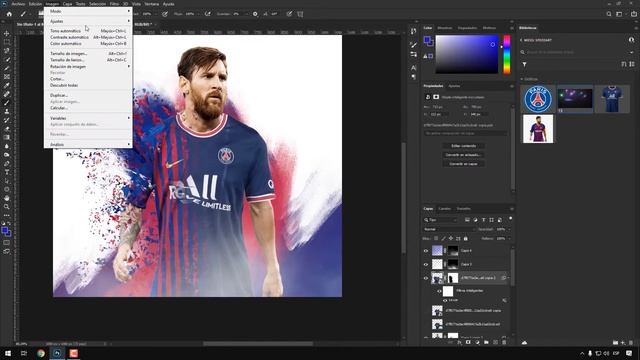This screenshot has width=640, height=360.
Task: Select the Horizontal Type tool
Action: coord(7,172)
